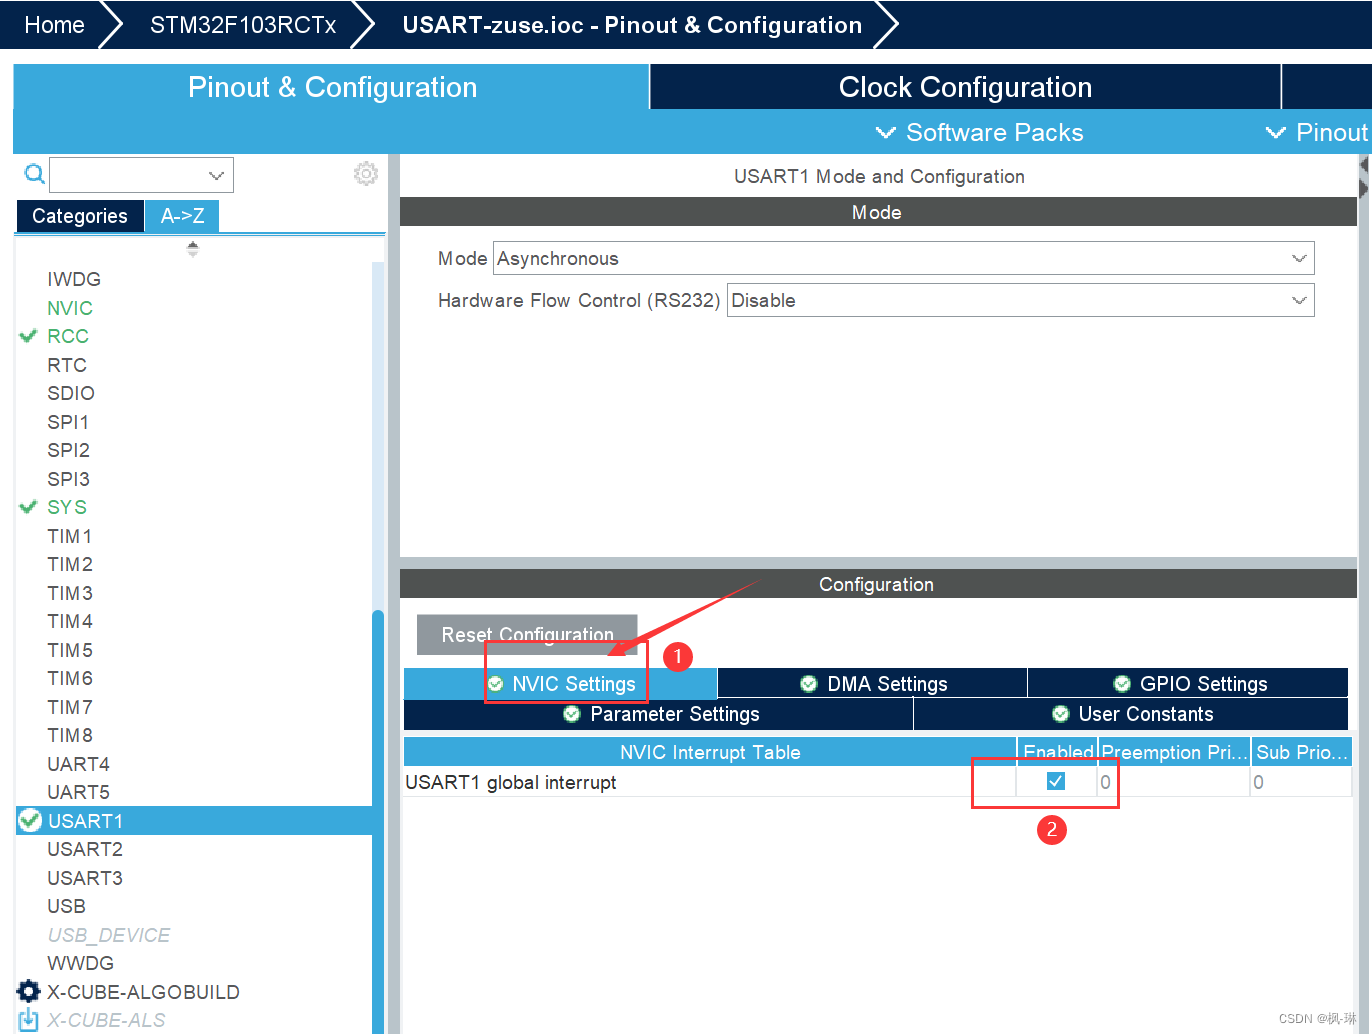The image size is (1372, 1034).
Task: Click the User Constants tab status icon
Action: click(x=1061, y=714)
